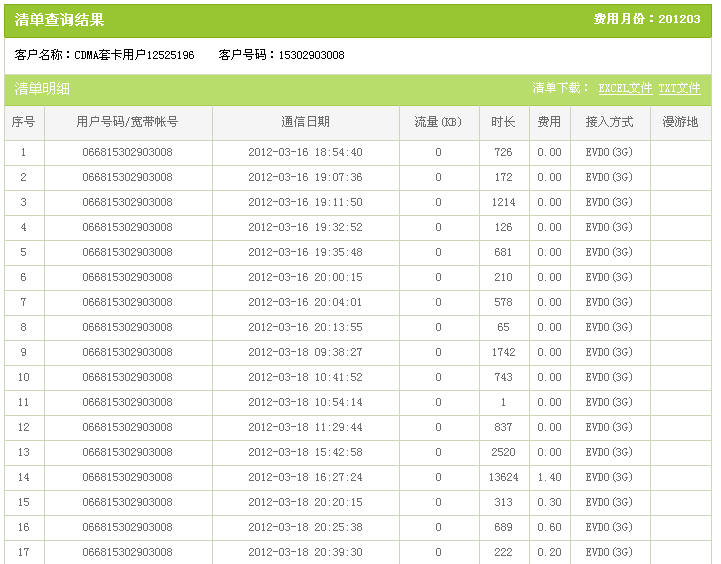721x564 pixels.
Task: Click the 流量(KB) column header
Action: [x=438, y=122]
